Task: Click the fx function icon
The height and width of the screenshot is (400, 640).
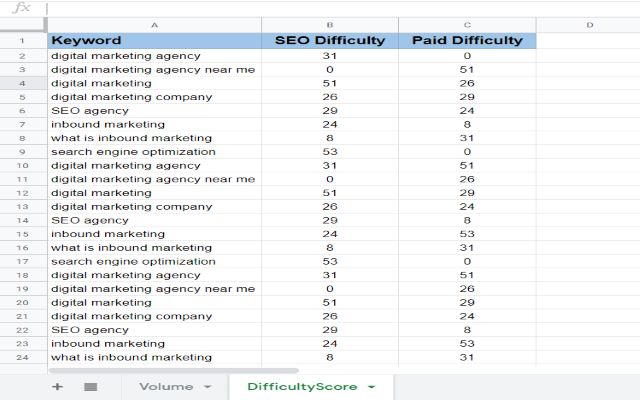Action: [x=22, y=8]
